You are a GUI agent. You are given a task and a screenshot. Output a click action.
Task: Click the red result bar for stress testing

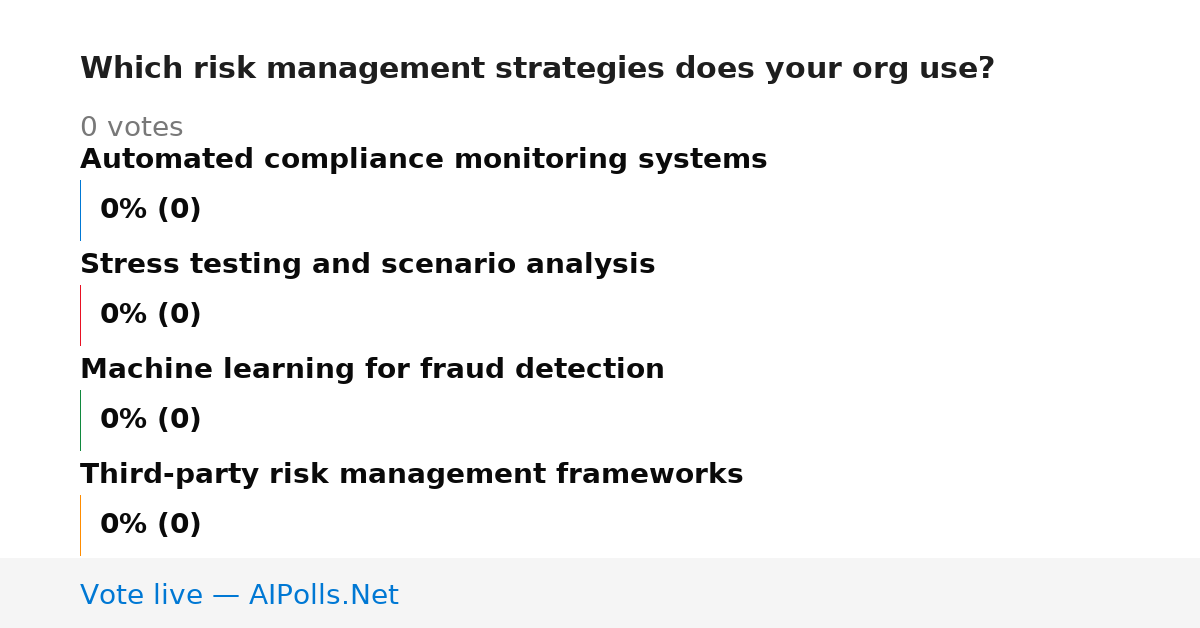(x=80, y=315)
